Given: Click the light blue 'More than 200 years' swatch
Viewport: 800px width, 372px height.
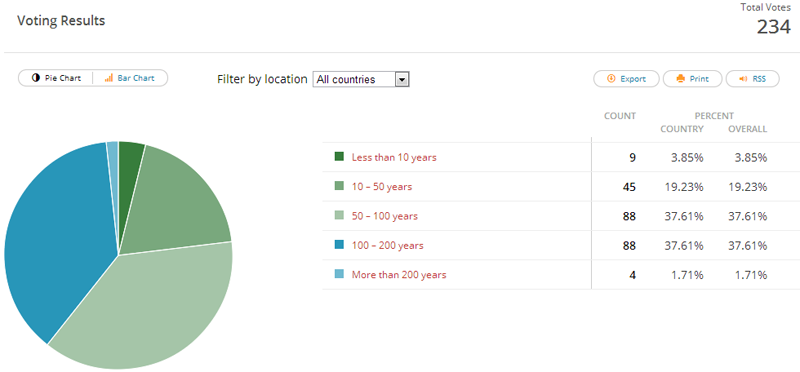Looking at the screenshot, I should coord(339,274).
